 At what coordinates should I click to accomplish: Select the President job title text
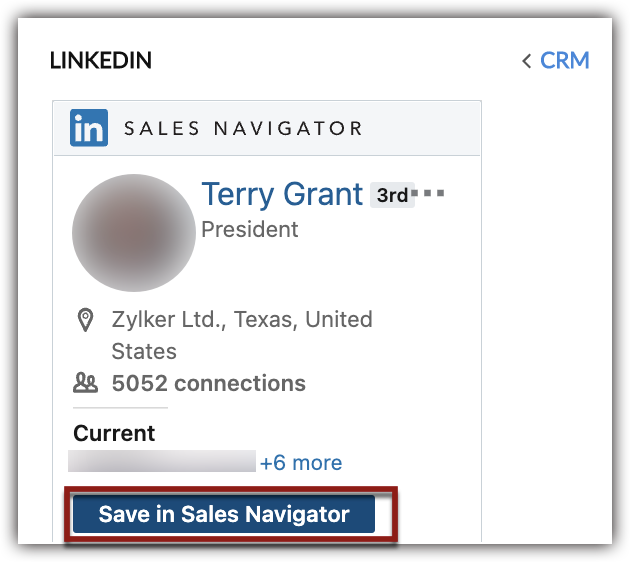[x=250, y=229]
